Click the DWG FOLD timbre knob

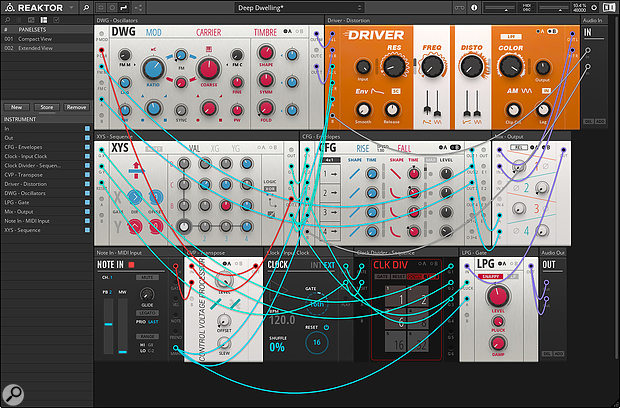pyautogui.click(x=266, y=108)
